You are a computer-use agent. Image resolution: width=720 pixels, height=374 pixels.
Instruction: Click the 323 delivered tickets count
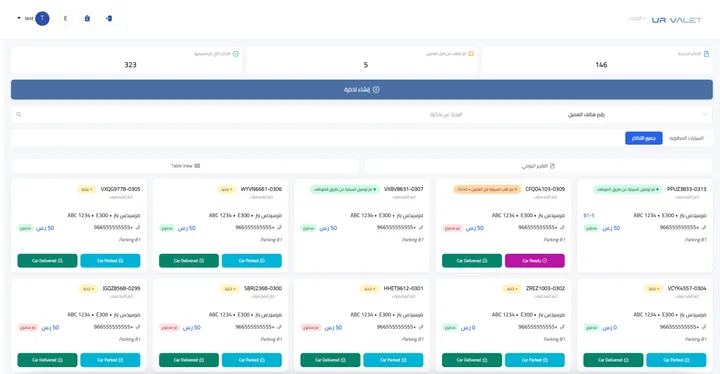130,65
